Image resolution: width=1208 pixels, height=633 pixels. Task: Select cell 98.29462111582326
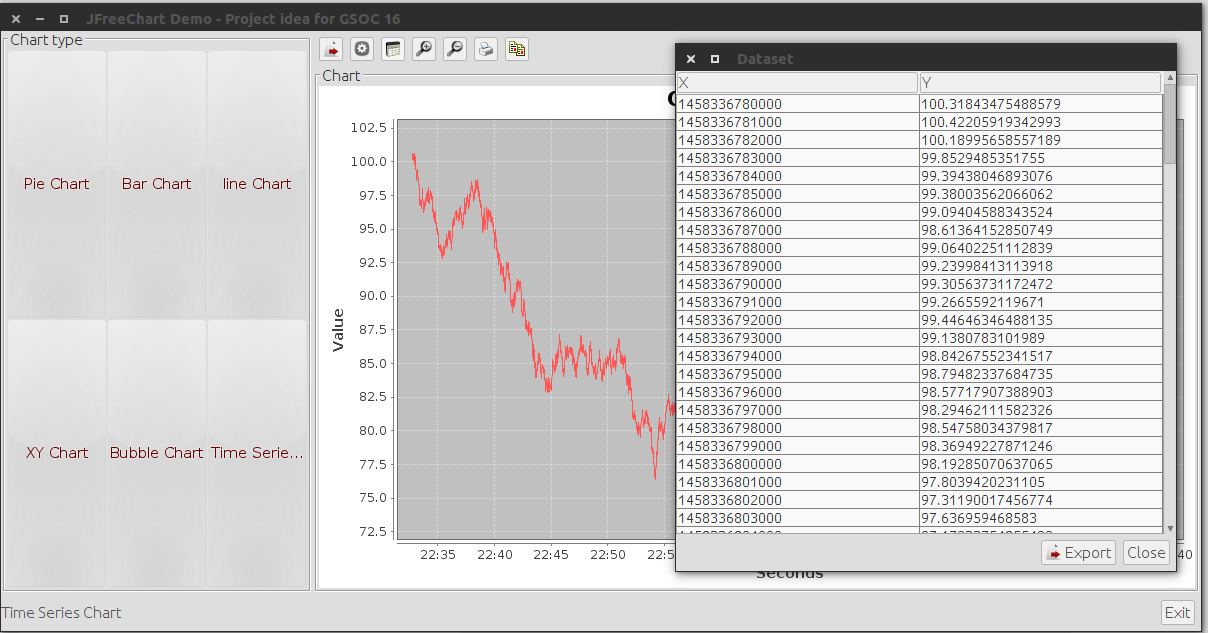(1041, 410)
